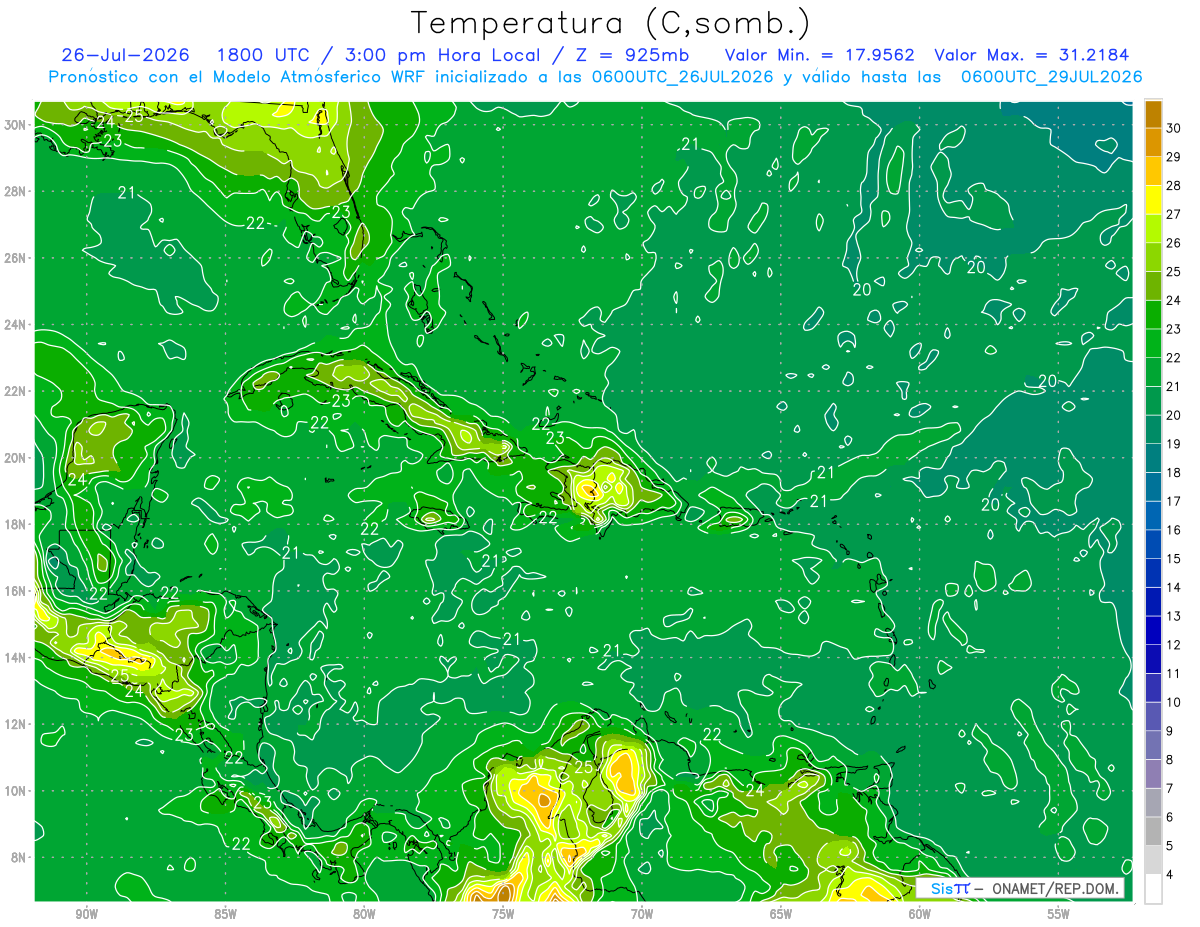1200x927 pixels.
Task: Click the blue color bar swatch between 15 and 16
Action: tap(1153, 545)
